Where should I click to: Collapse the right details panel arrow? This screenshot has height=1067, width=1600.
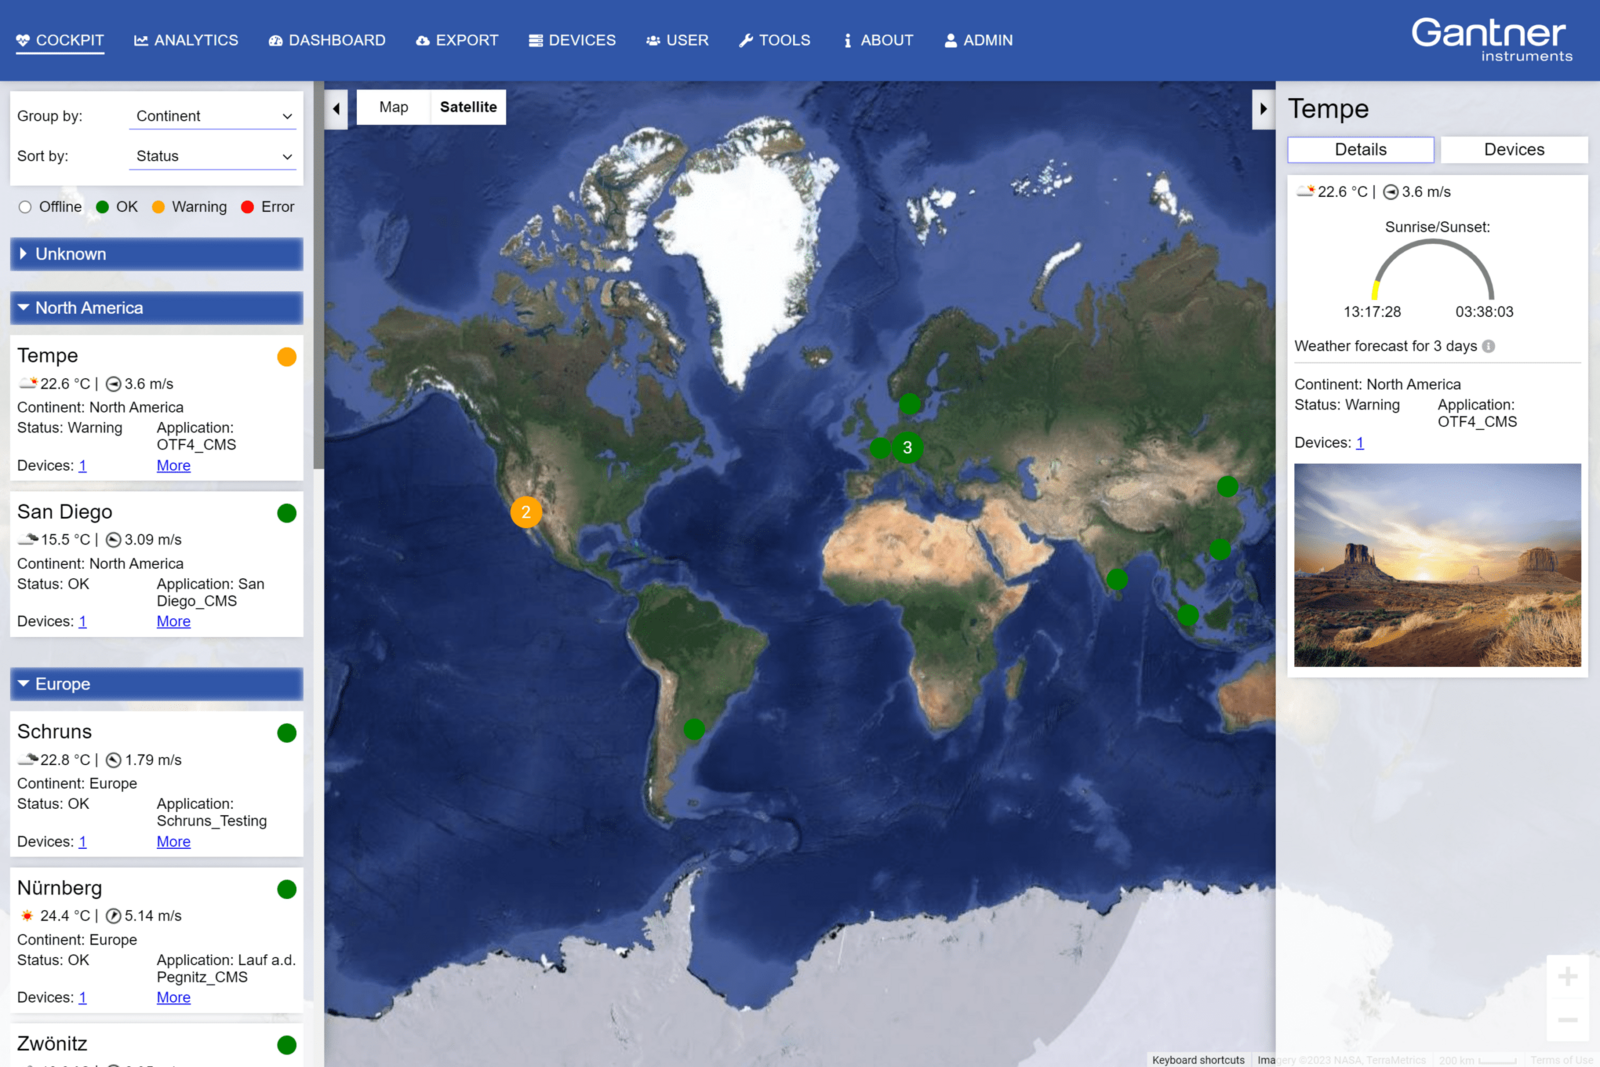coord(1263,108)
